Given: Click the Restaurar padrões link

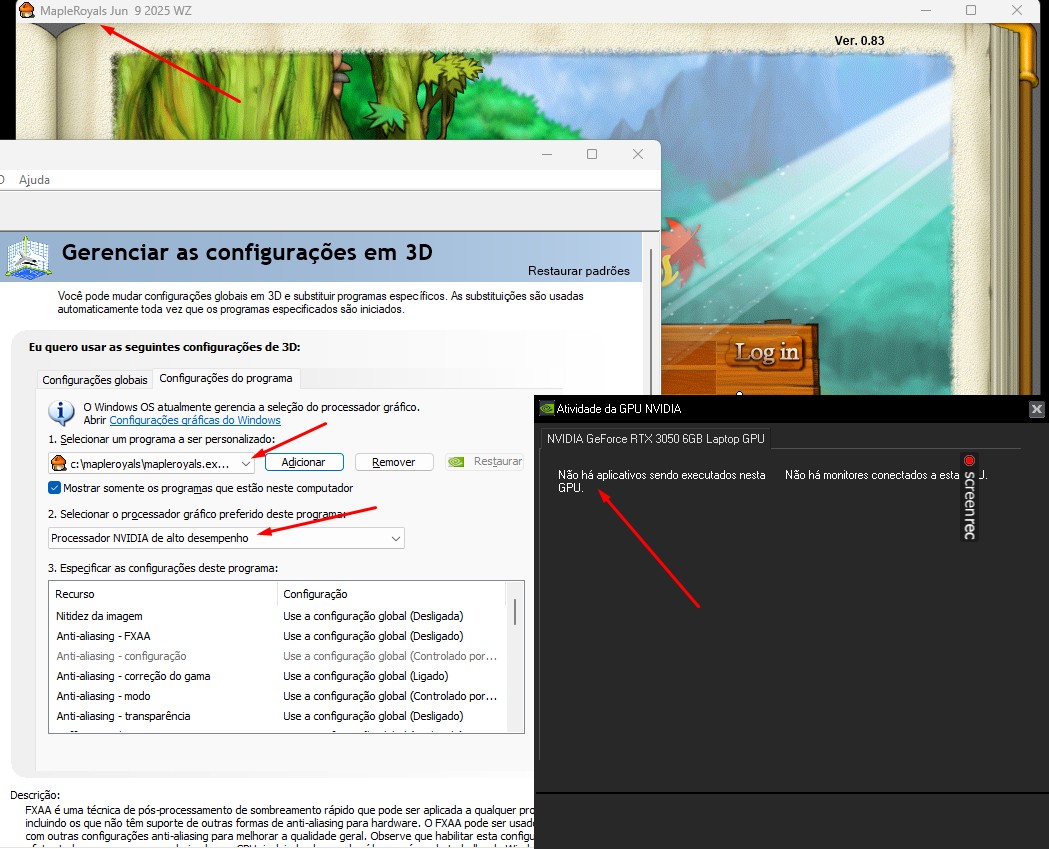Looking at the screenshot, I should click(578, 271).
